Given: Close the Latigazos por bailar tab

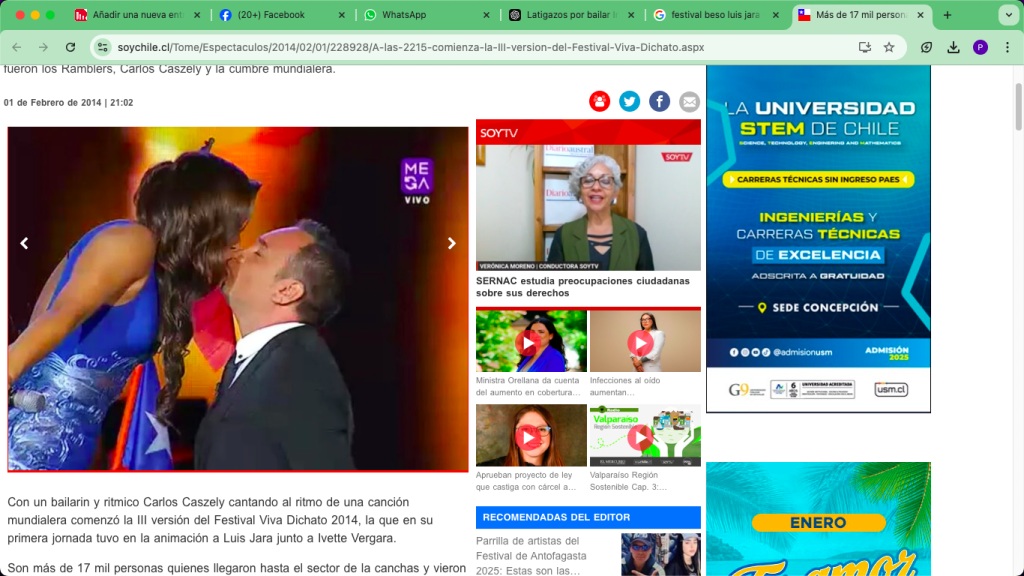Looking at the screenshot, I should pyautogui.click(x=631, y=15).
